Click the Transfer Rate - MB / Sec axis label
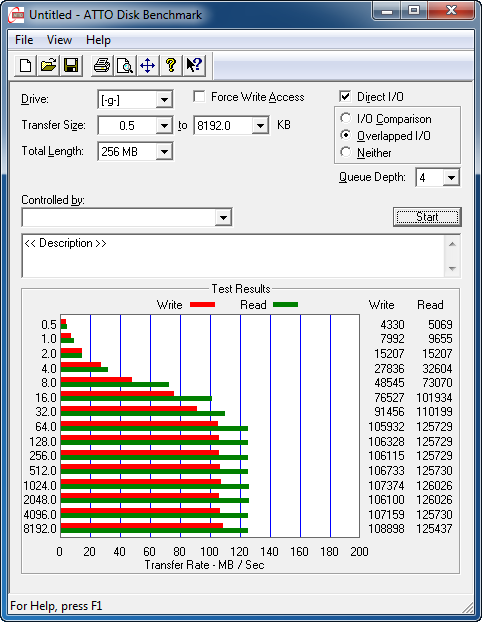This screenshot has height=622, width=482. 204,565
